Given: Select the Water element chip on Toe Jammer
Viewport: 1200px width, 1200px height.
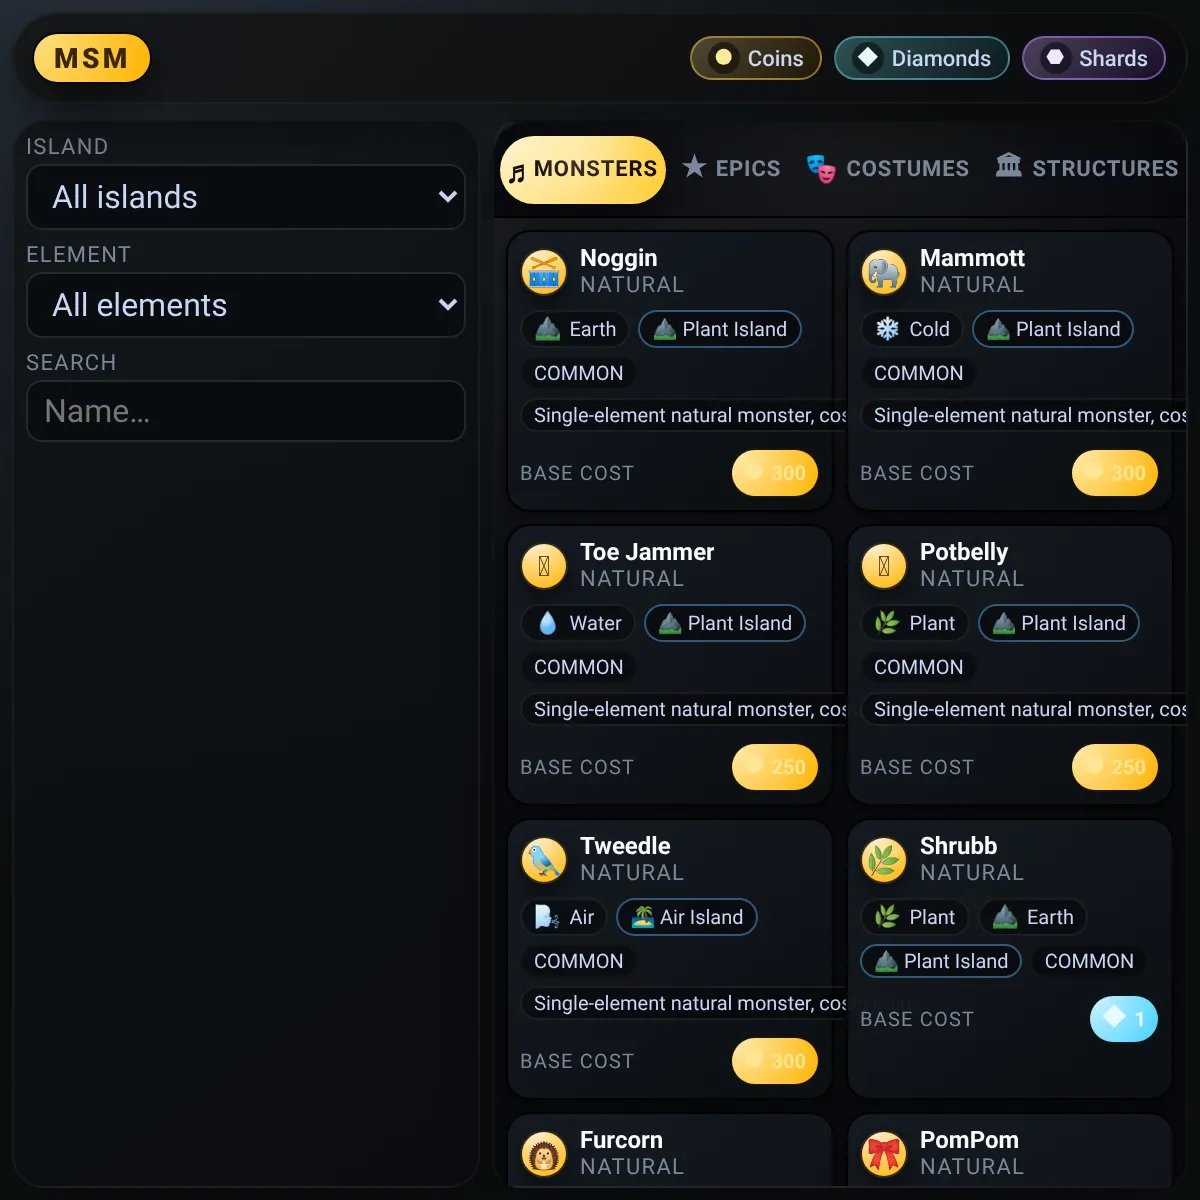Looking at the screenshot, I should 578,623.
